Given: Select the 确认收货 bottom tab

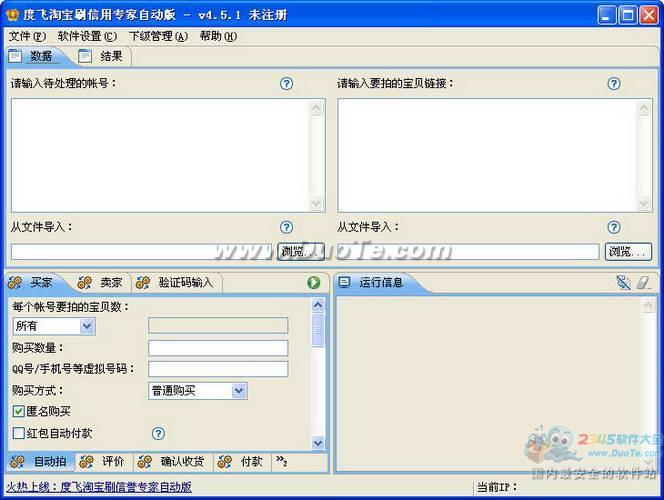Looking at the screenshot, I should [174, 461].
